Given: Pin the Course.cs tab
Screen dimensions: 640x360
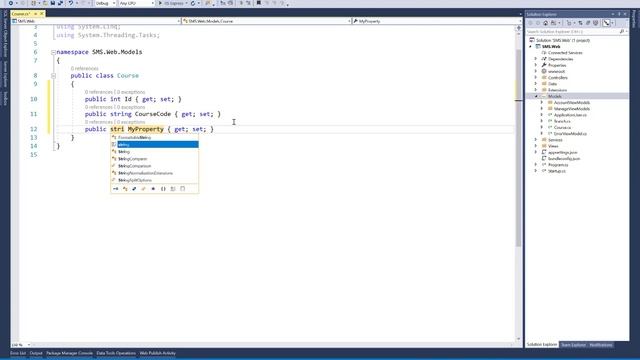Looking at the screenshot, I should 36,14.
